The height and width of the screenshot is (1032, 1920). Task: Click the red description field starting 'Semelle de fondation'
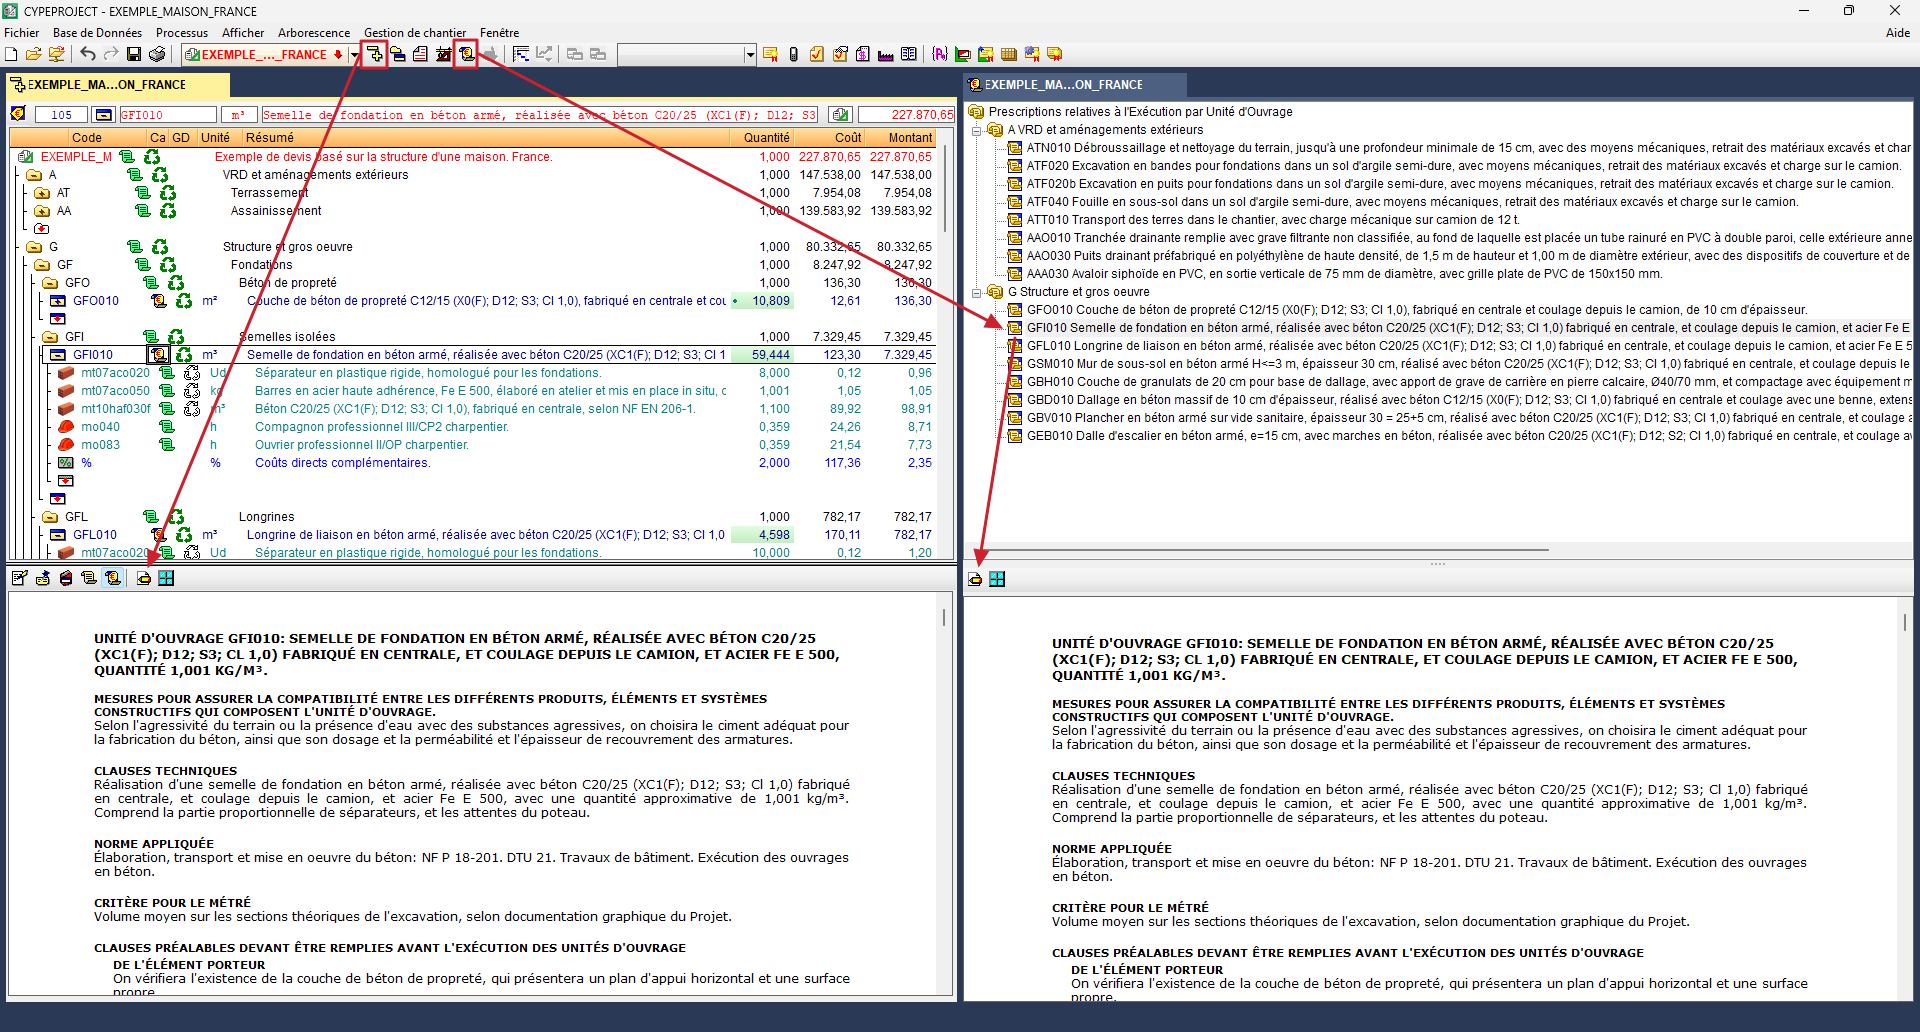pos(540,115)
